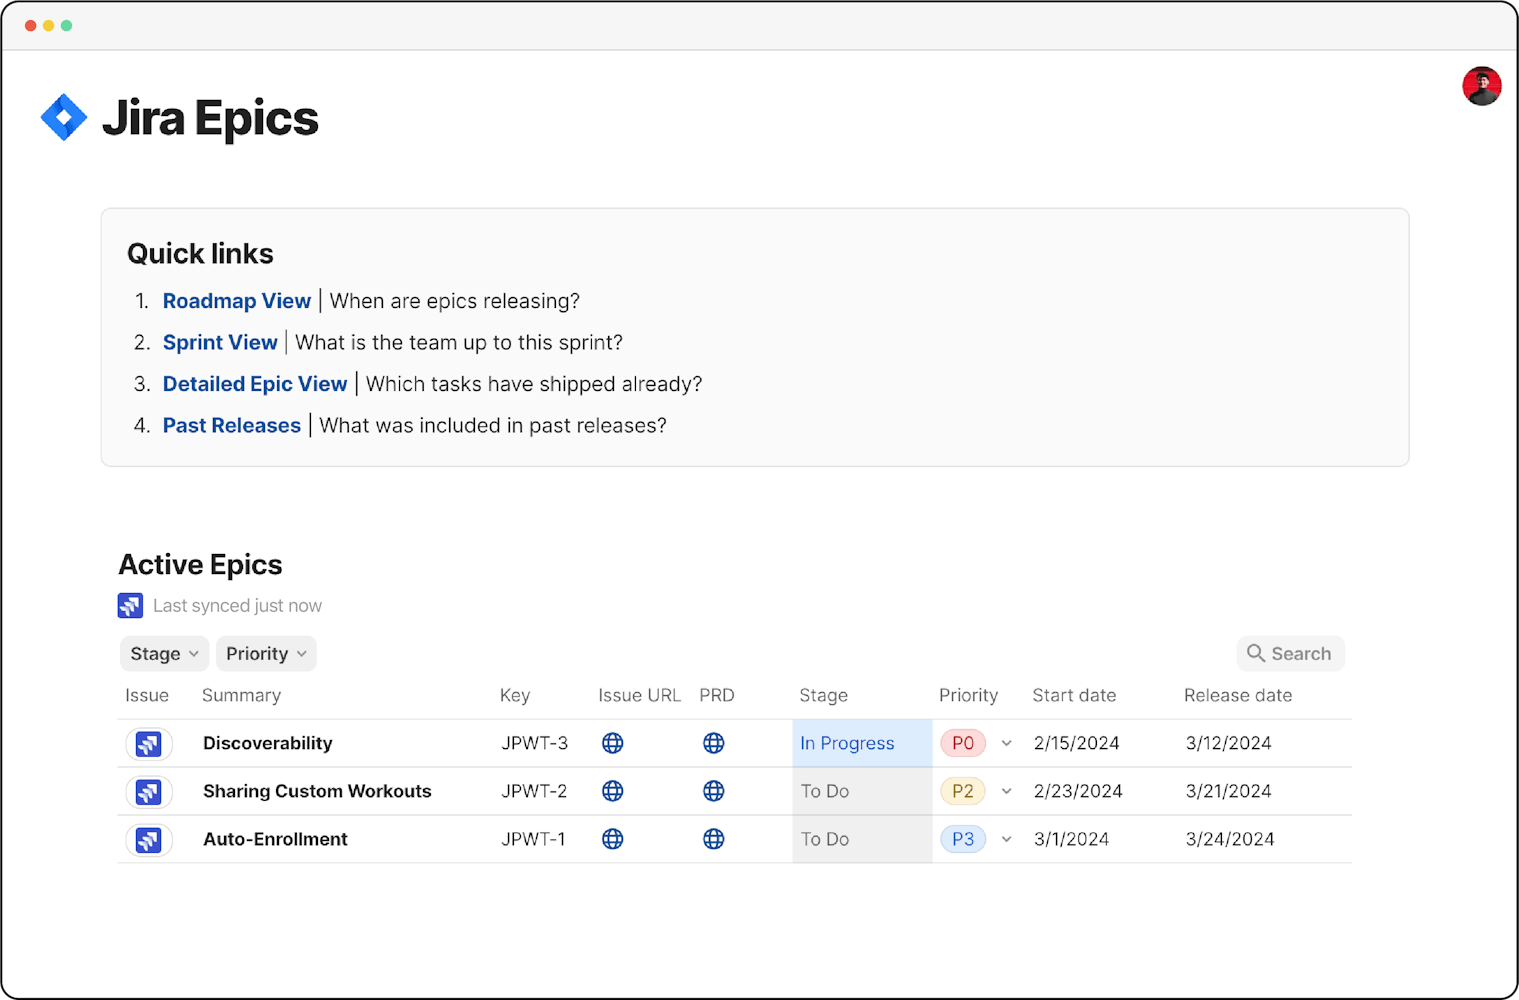Go to the Sprint View link
1519x1000 pixels.
click(220, 343)
